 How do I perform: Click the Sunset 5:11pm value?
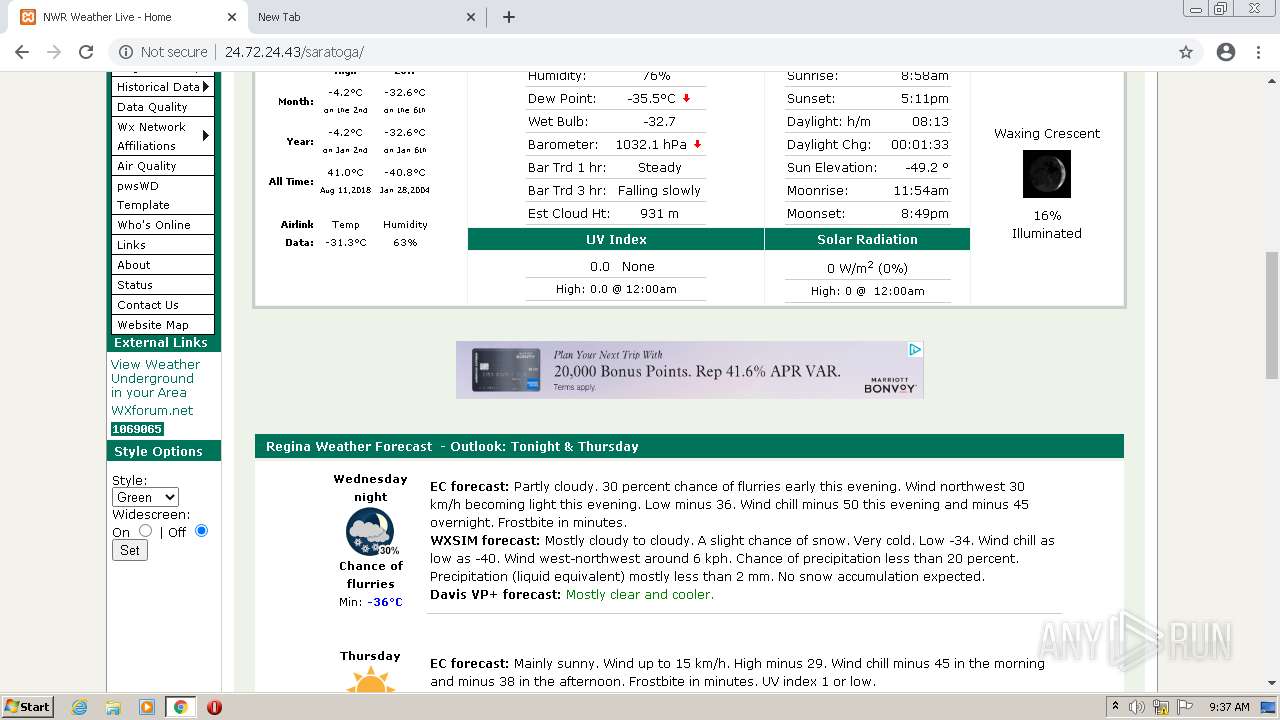tap(924, 99)
